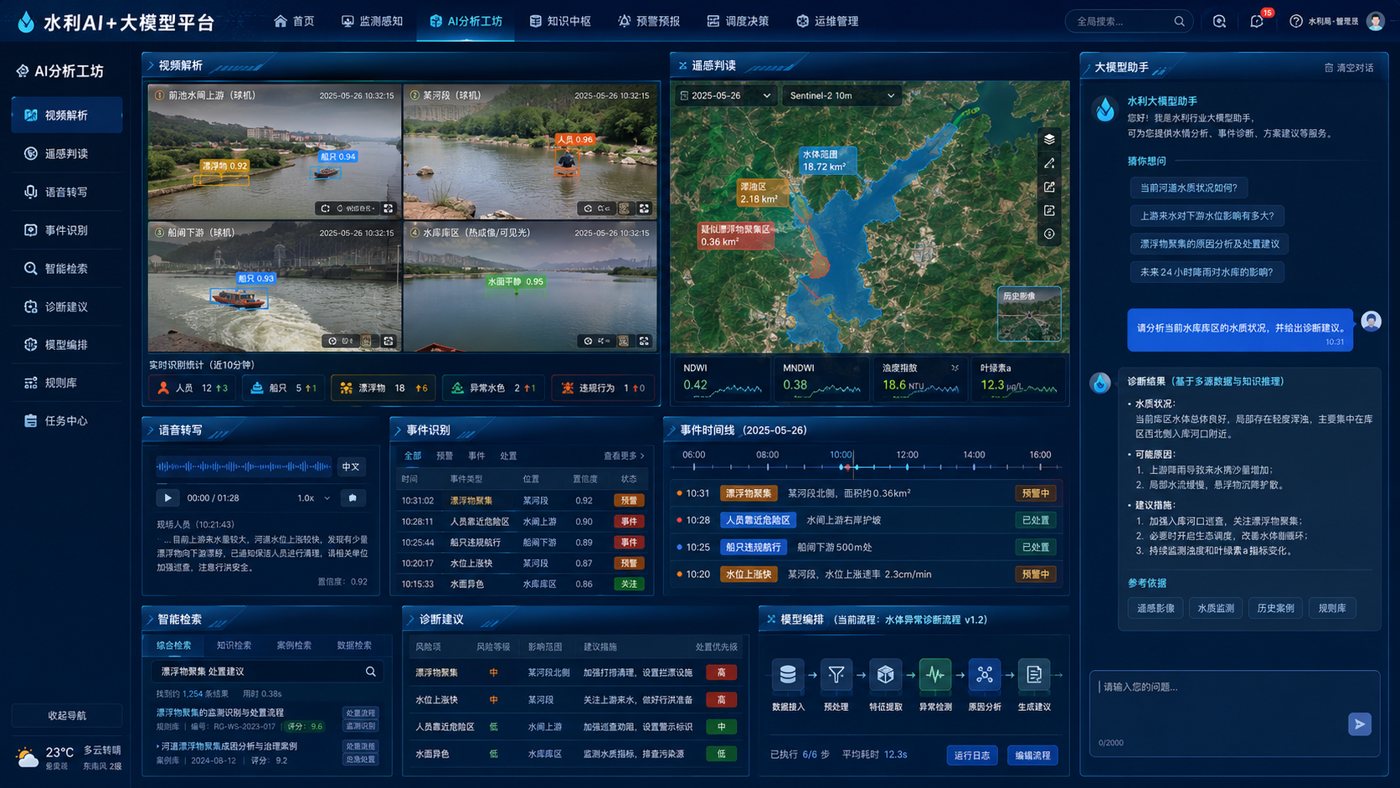Open 规则库 in the sidebar
Image resolution: width=1400 pixels, height=788 pixels.
pos(67,382)
